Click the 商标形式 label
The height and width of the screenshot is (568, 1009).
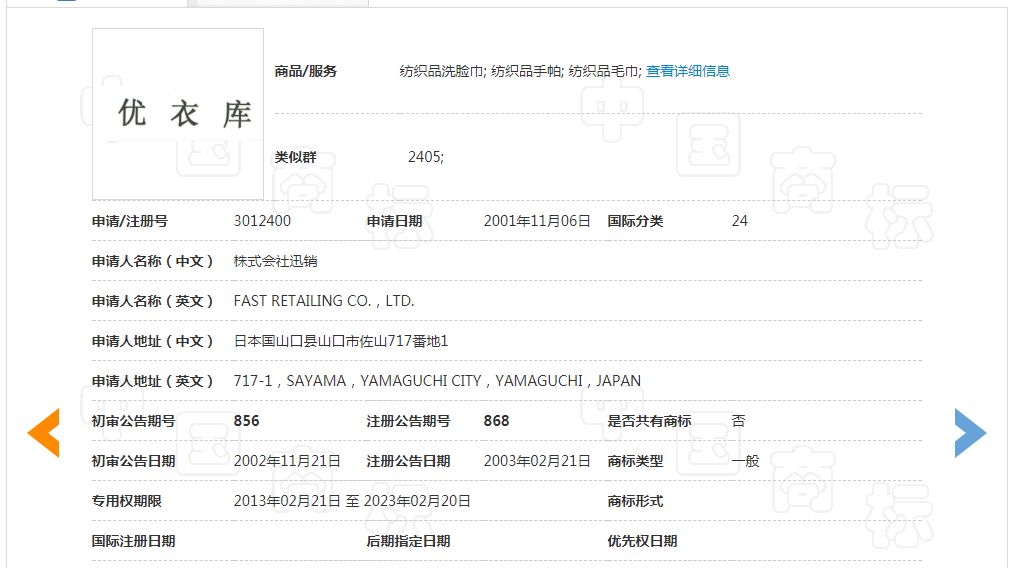pos(635,500)
